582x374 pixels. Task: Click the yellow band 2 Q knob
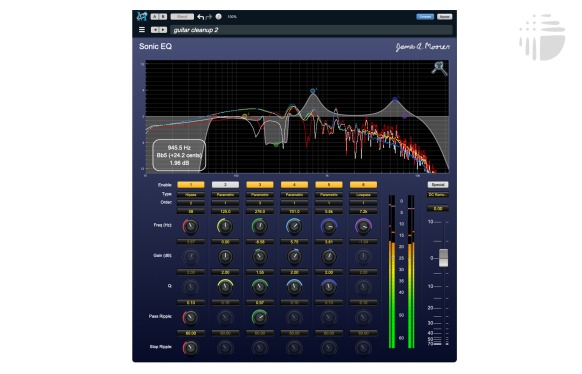[225, 287]
